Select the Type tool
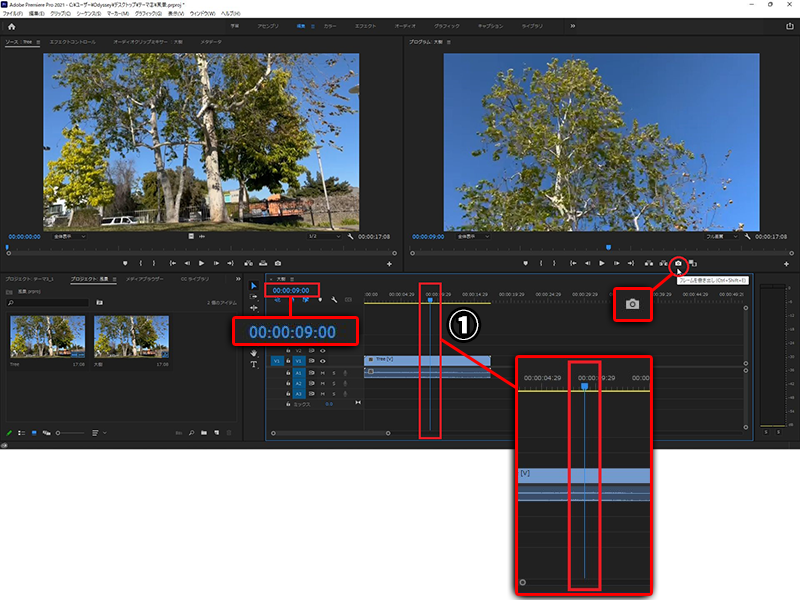This screenshot has width=800, height=600. click(254, 365)
